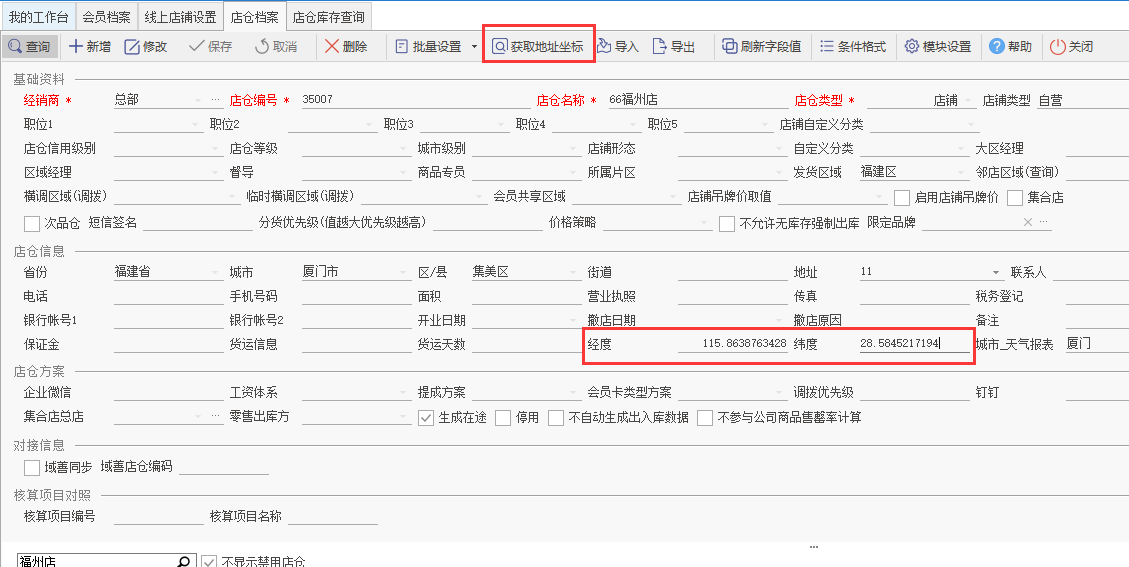Click the 导入 import icon
Image resolution: width=1129 pixels, height=567 pixels.
[603, 47]
